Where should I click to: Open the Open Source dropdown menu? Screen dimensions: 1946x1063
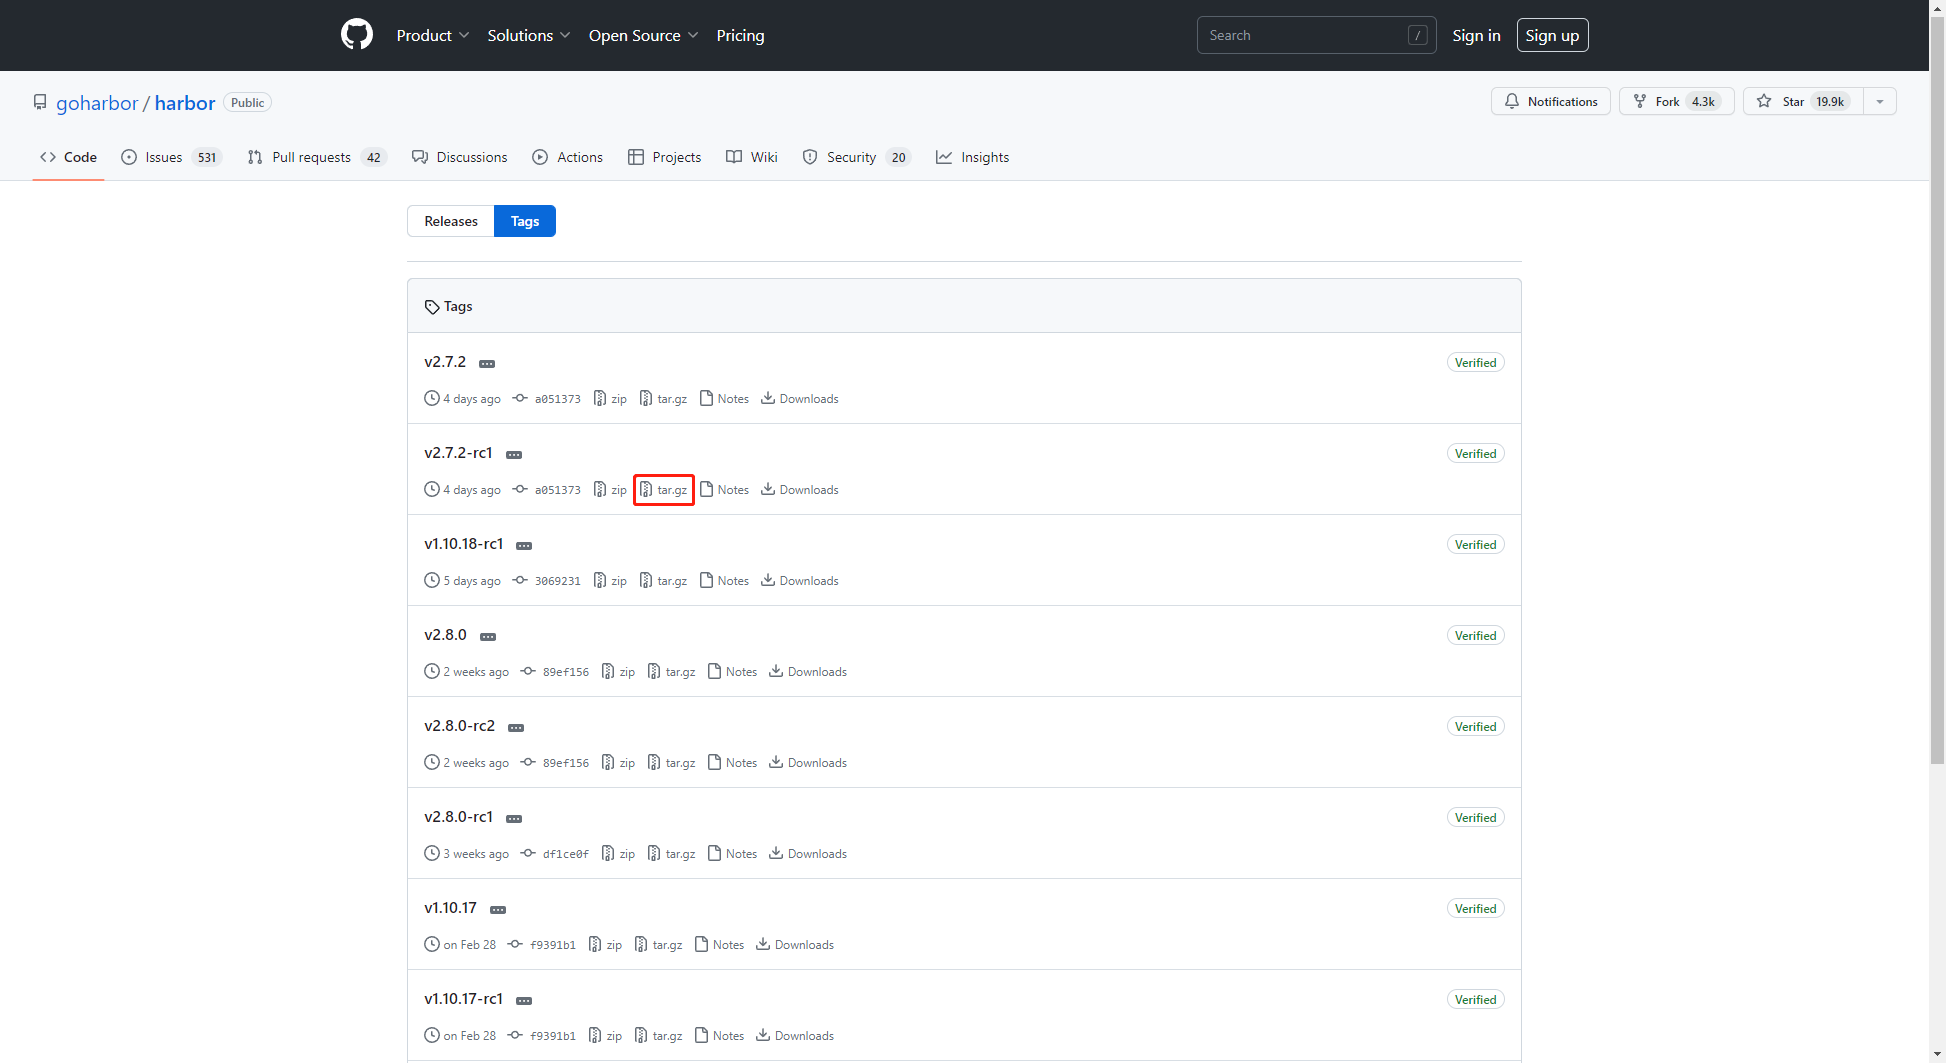[643, 35]
